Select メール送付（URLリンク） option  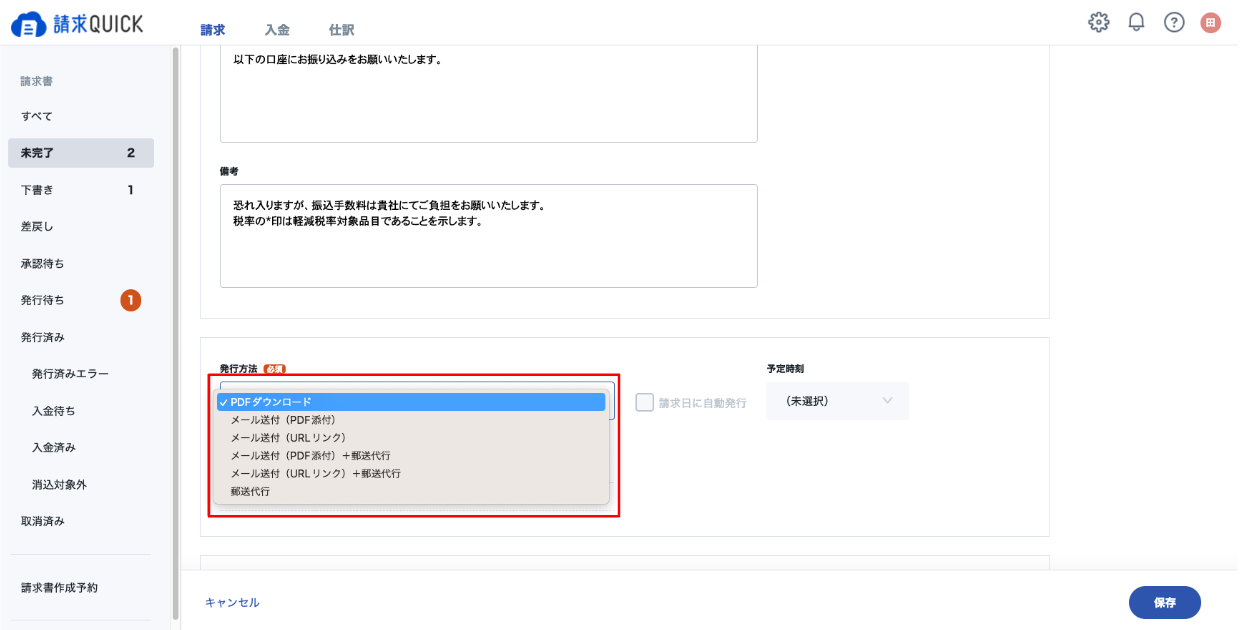click(411, 438)
